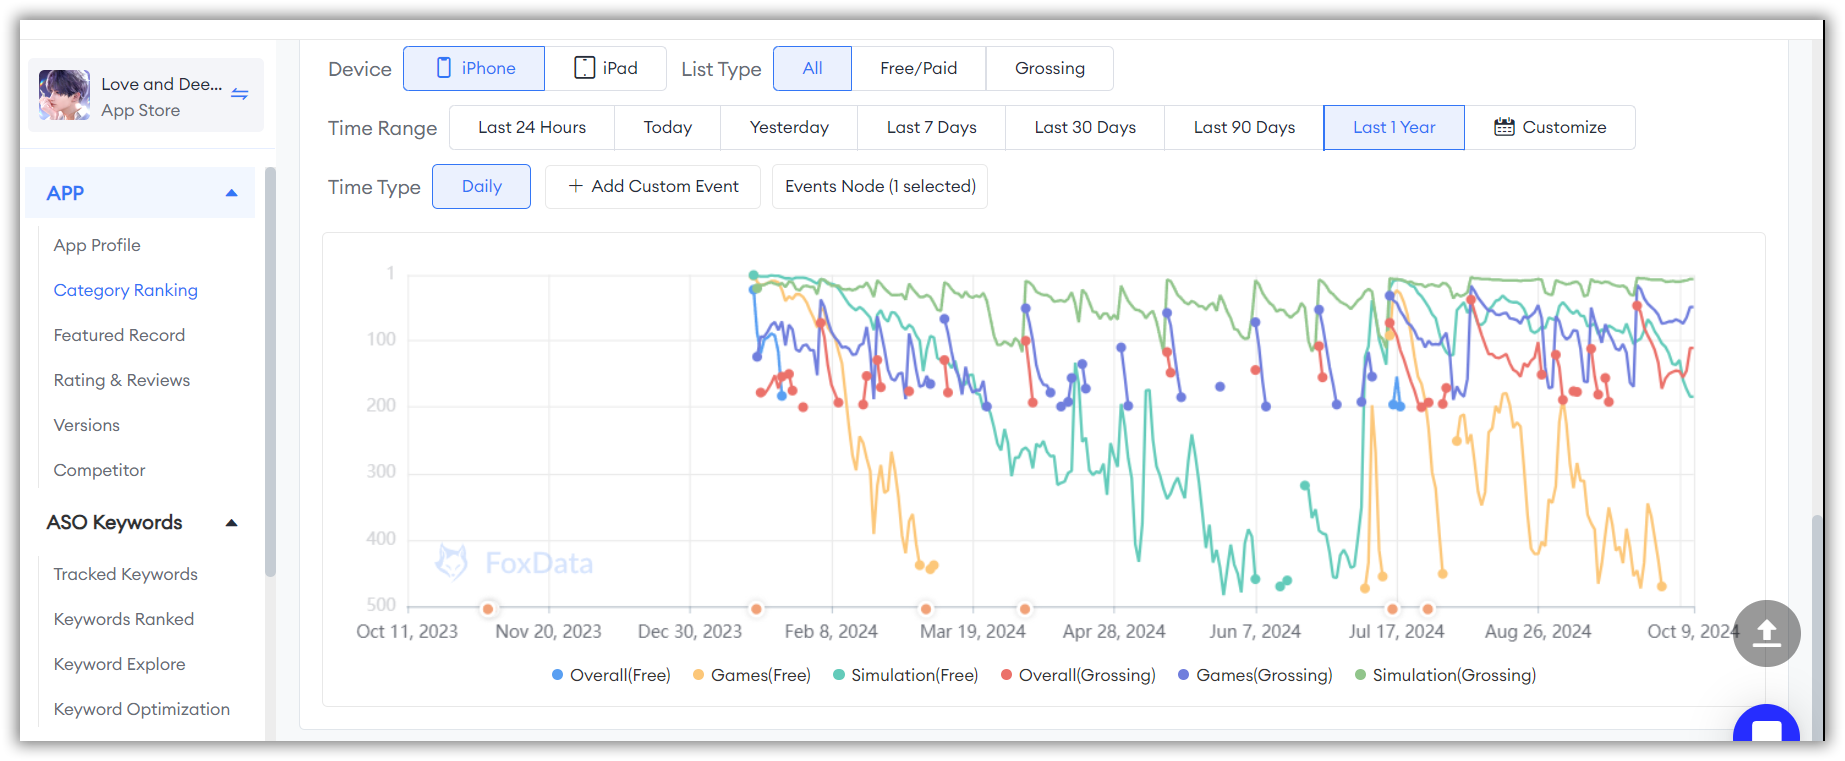Screen dimensions: 1845x761
Task: Collapse the ASO Keywords section
Action: [232, 523]
